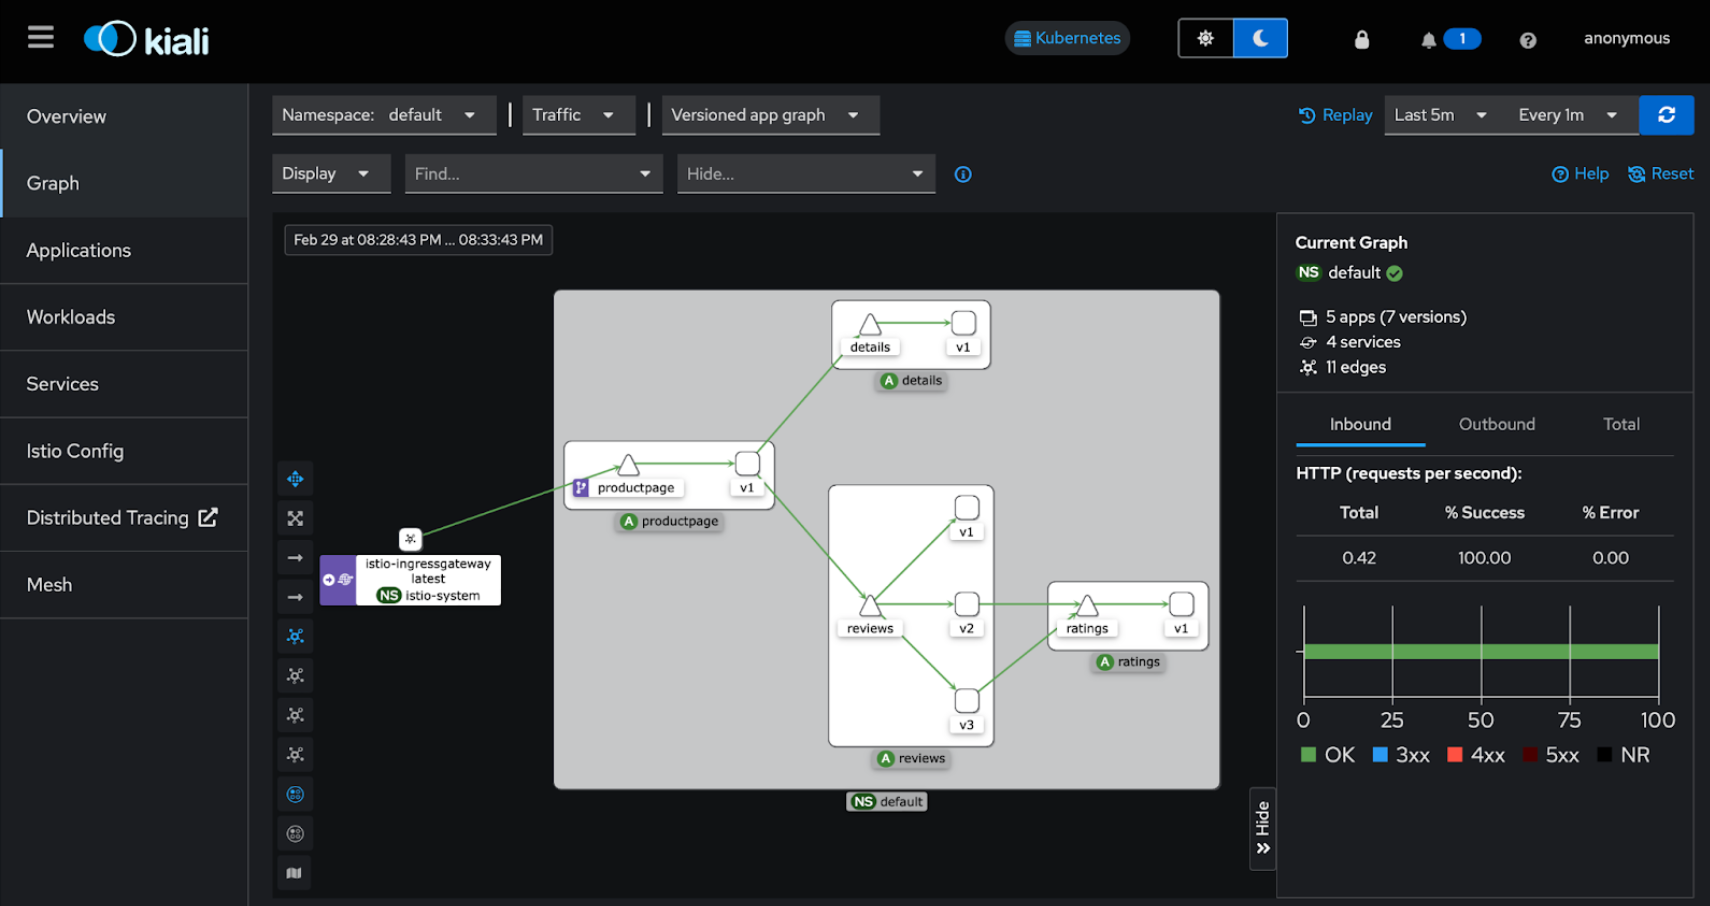Select the details service triangle node

pos(870,325)
